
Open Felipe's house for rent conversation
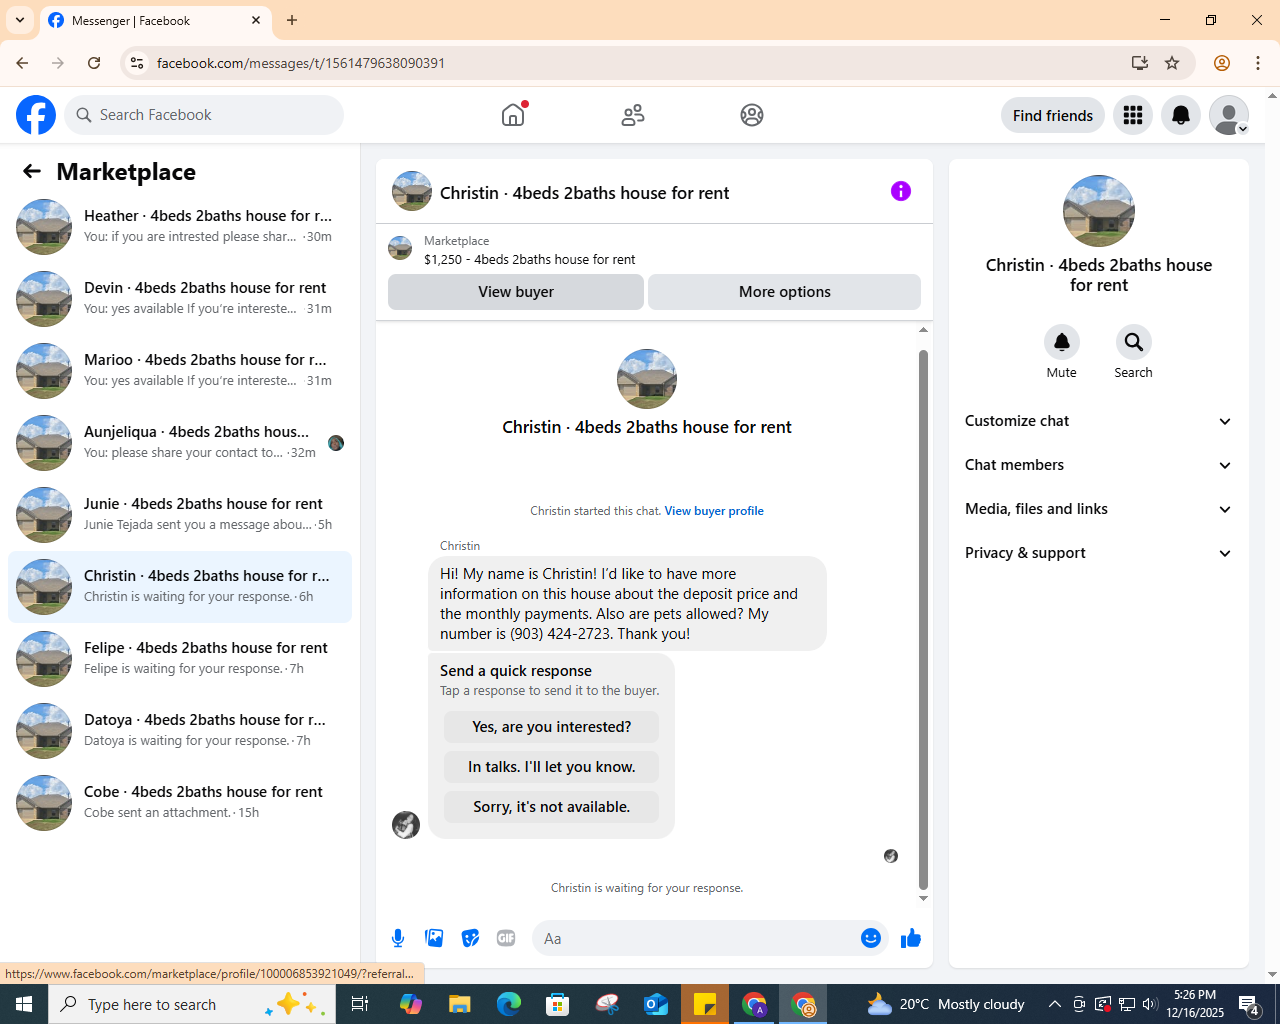pyautogui.click(x=180, y=659)
